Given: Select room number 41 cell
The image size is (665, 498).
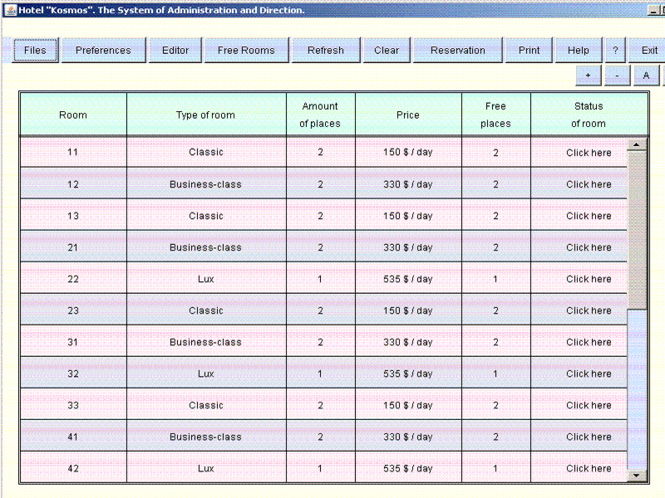Looking at the screenshot, I should pos(73,437).
